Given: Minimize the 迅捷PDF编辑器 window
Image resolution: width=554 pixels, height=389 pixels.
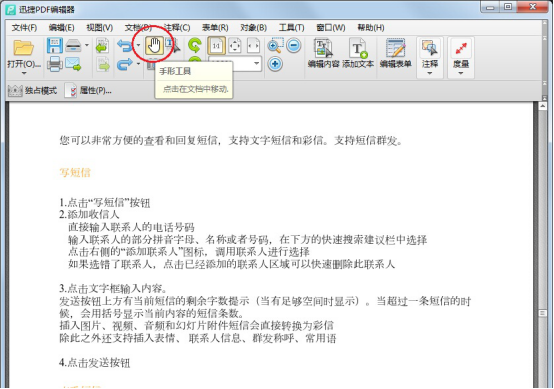Looking at the screenshot, I should (x=490, y=7).
